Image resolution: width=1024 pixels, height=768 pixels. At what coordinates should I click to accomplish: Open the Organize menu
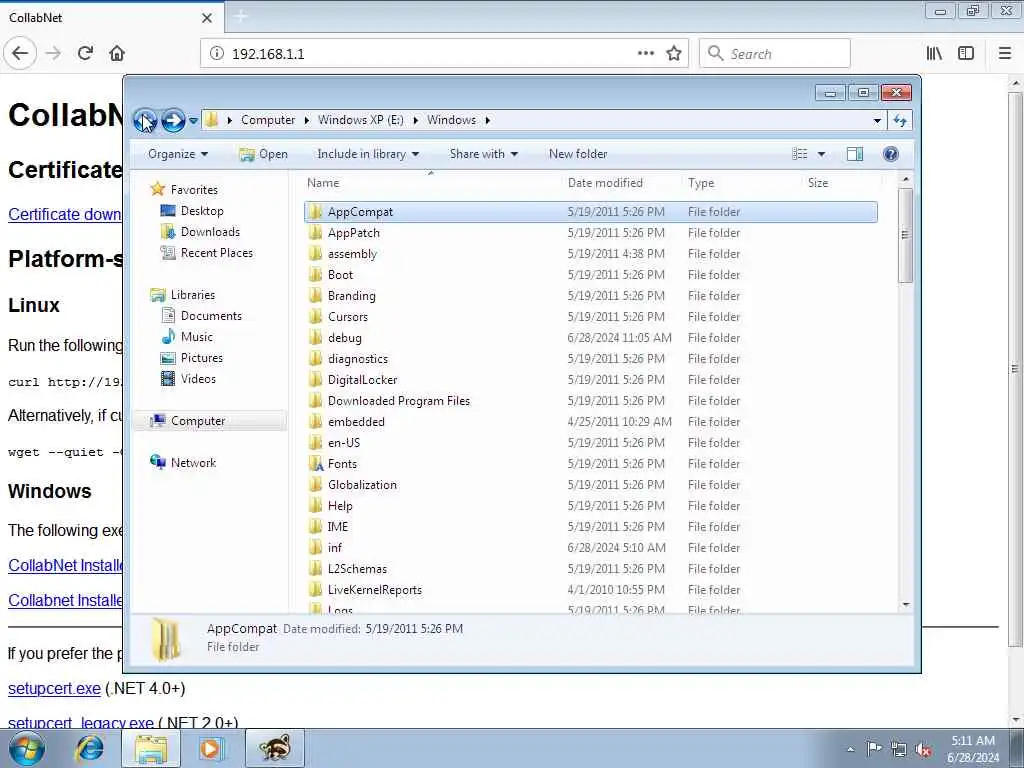click(x=178, y=154)
